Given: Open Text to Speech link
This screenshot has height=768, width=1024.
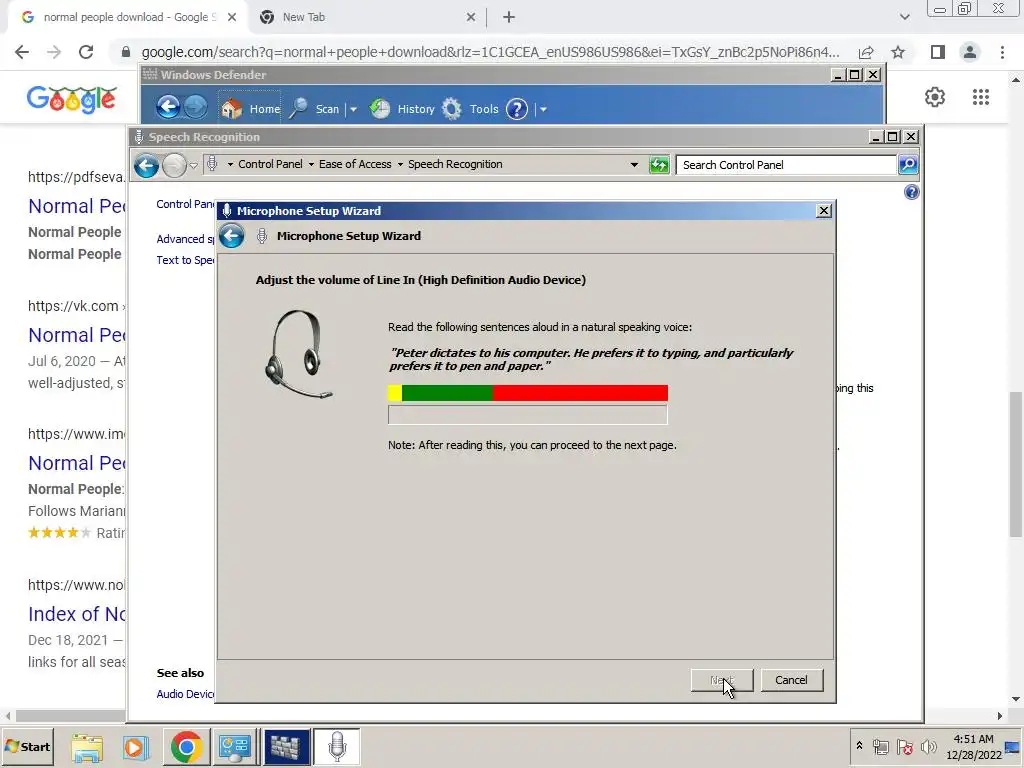Looking at the screenshot, I should click(185, 260).
